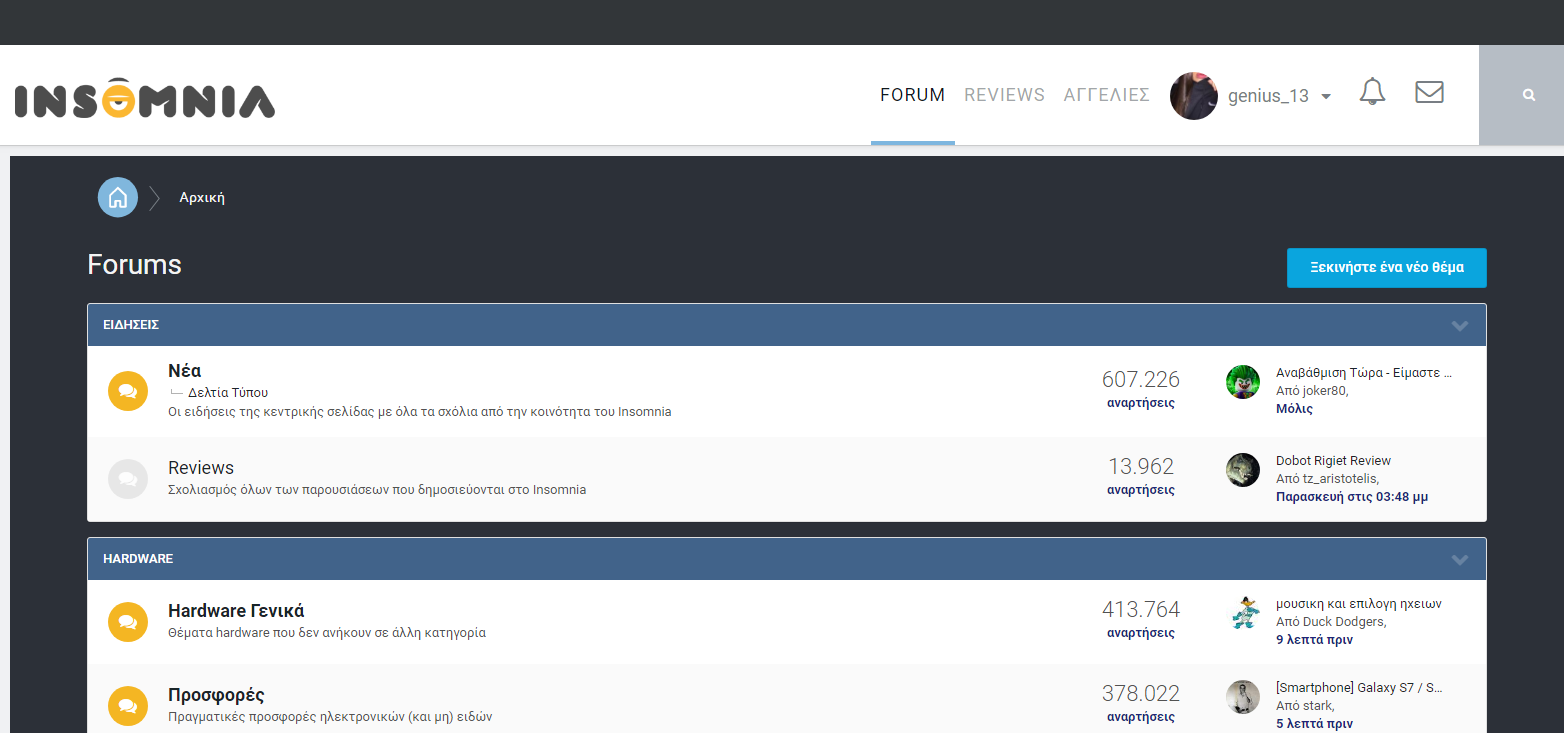Open the ΕΙΔΗΣΕΙΣ category title
This screenshot has width=1564, height=733.
[131, 325]
